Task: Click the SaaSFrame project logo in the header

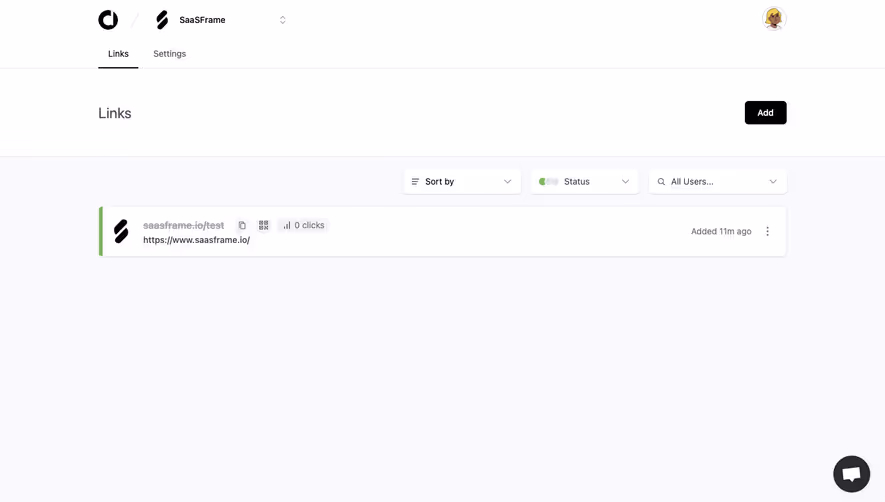Action: point(163,20)
